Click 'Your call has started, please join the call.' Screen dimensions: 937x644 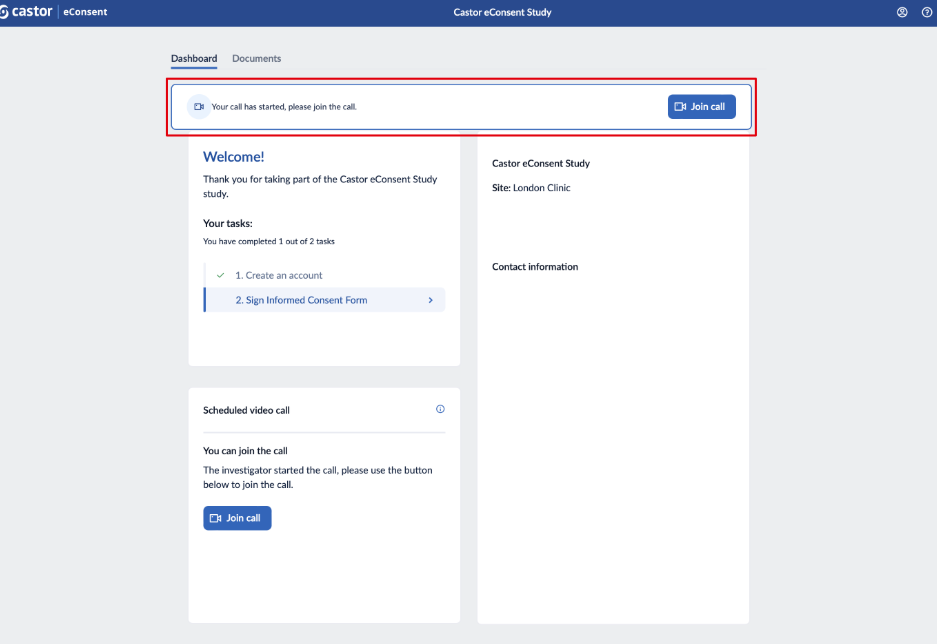(x=284, y=107)
